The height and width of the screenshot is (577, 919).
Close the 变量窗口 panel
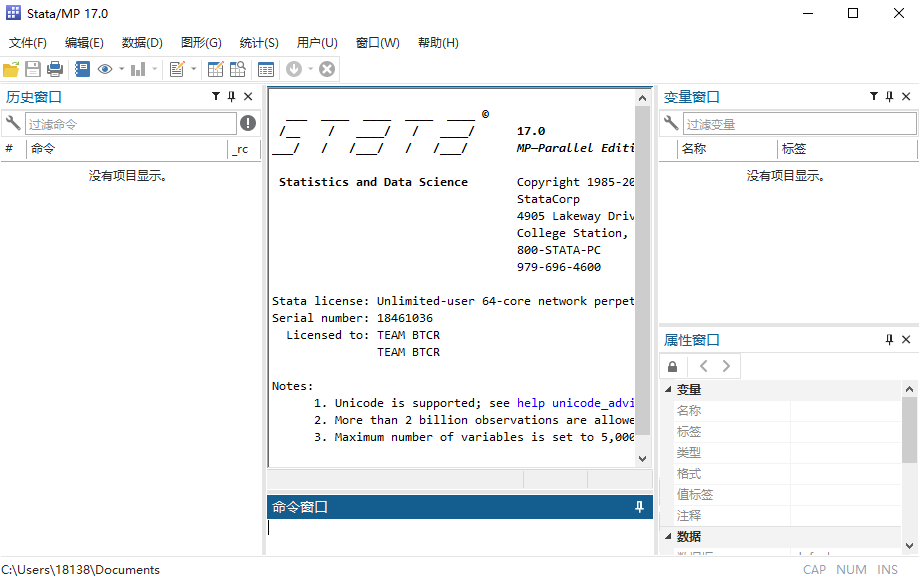906,96
